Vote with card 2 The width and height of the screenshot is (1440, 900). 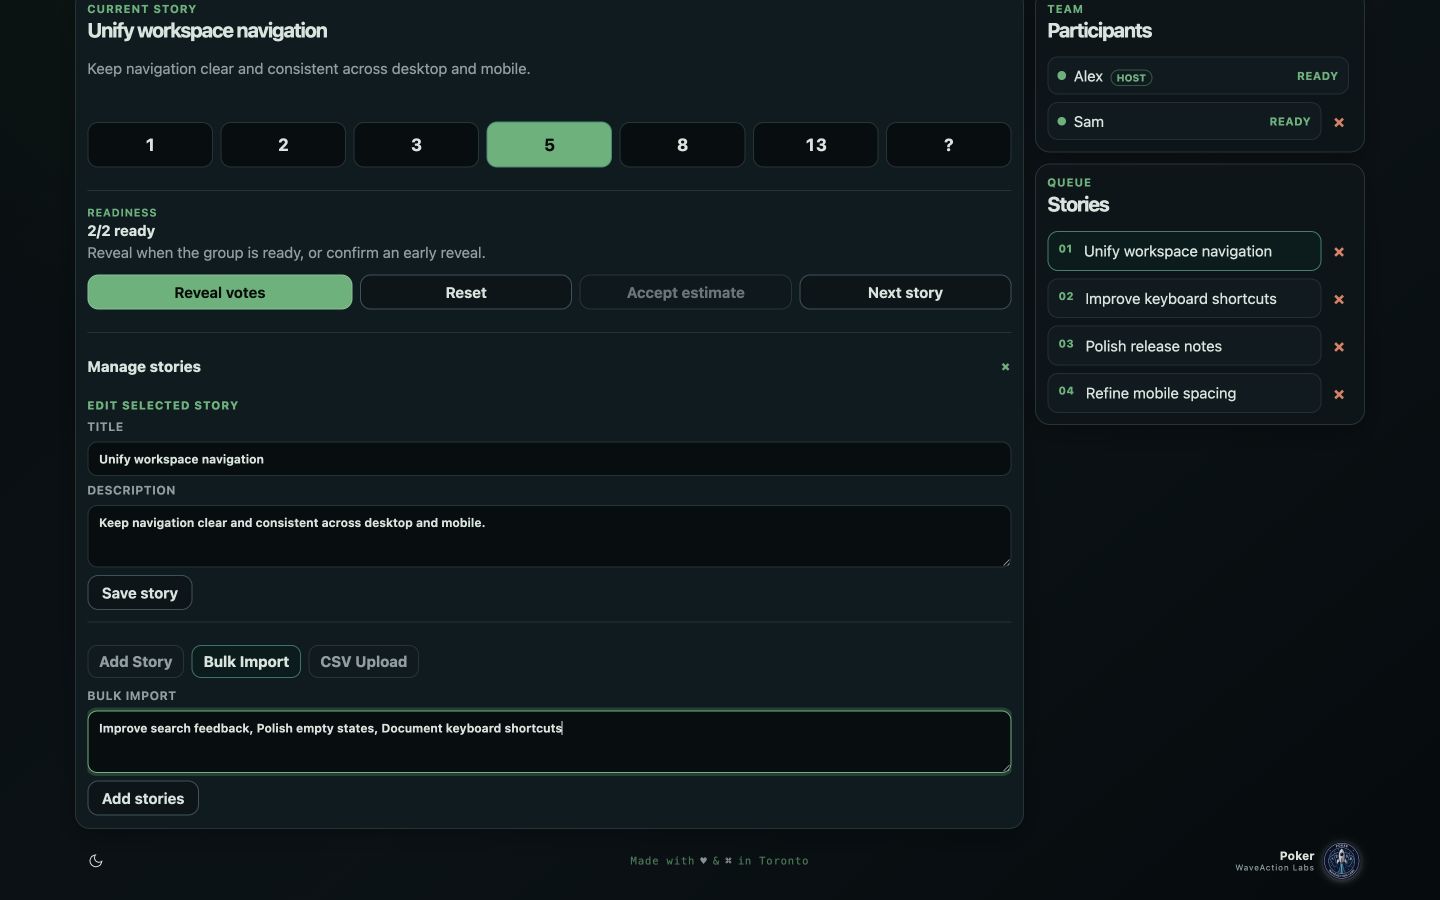[x=283, y=145]
